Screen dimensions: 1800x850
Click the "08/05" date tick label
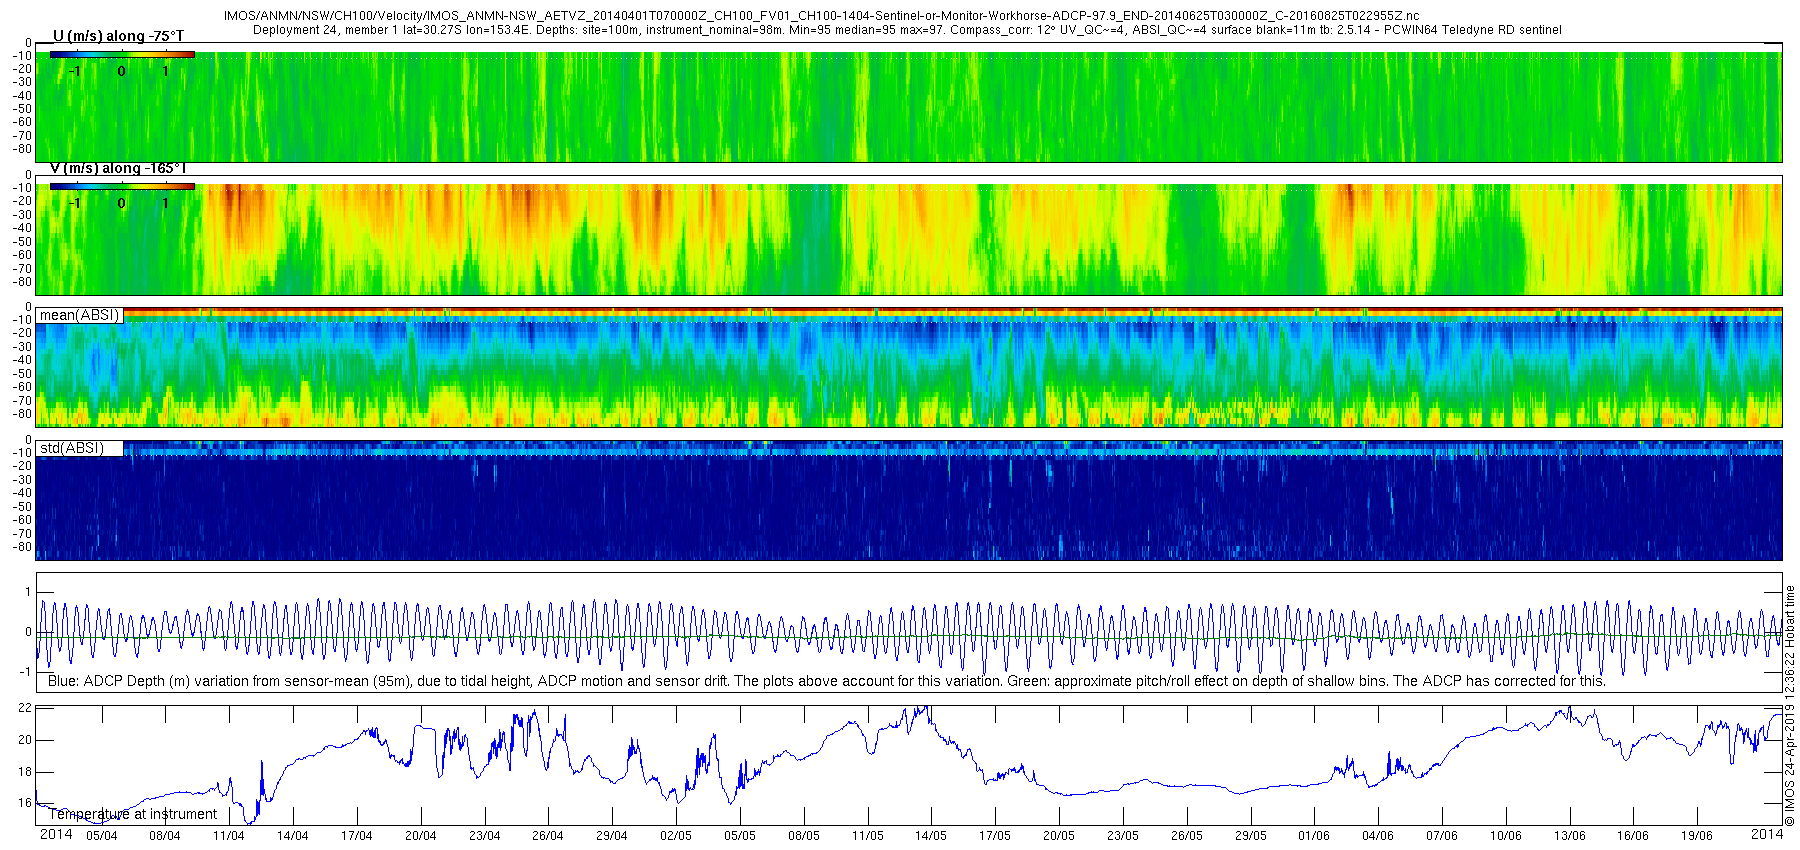pos(804,836)
